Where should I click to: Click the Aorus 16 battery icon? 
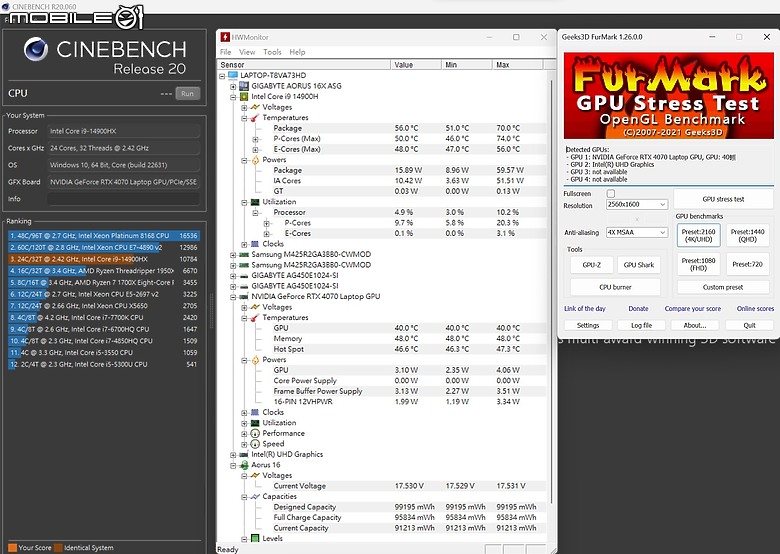click(x=244, y=465)
